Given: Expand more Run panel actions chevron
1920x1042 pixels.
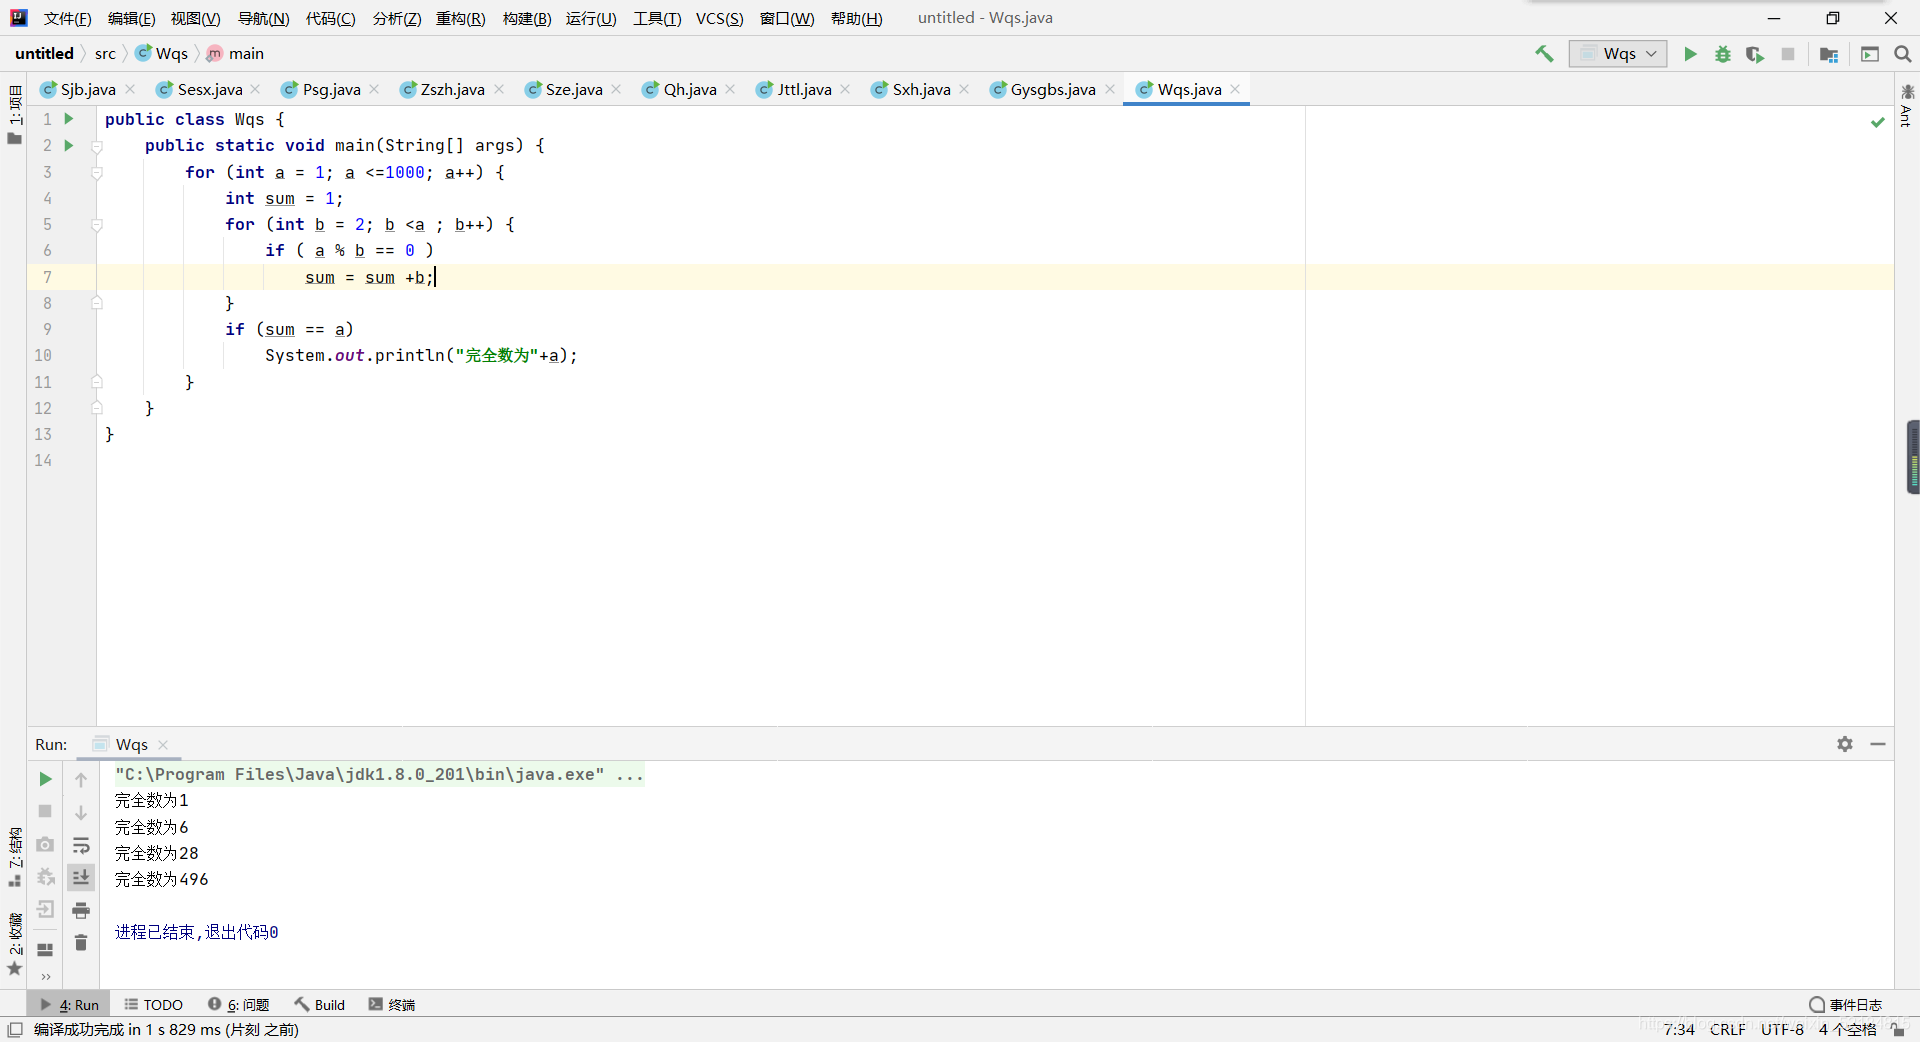Looking at the screenshot, I should pyautogui.click(x=45, y=976).
